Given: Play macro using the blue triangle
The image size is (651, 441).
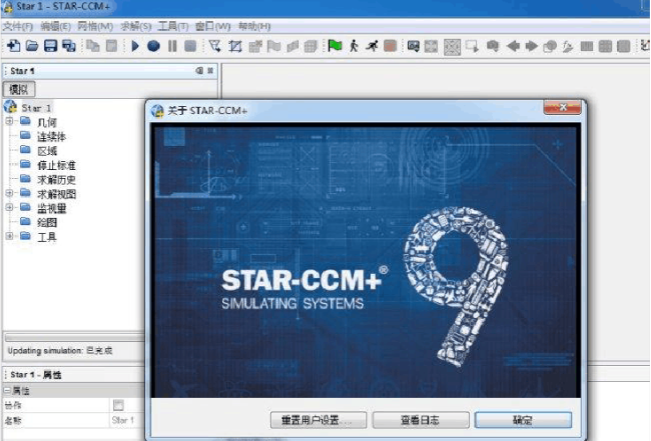Looking at the screenshot, I should (135, 46).
